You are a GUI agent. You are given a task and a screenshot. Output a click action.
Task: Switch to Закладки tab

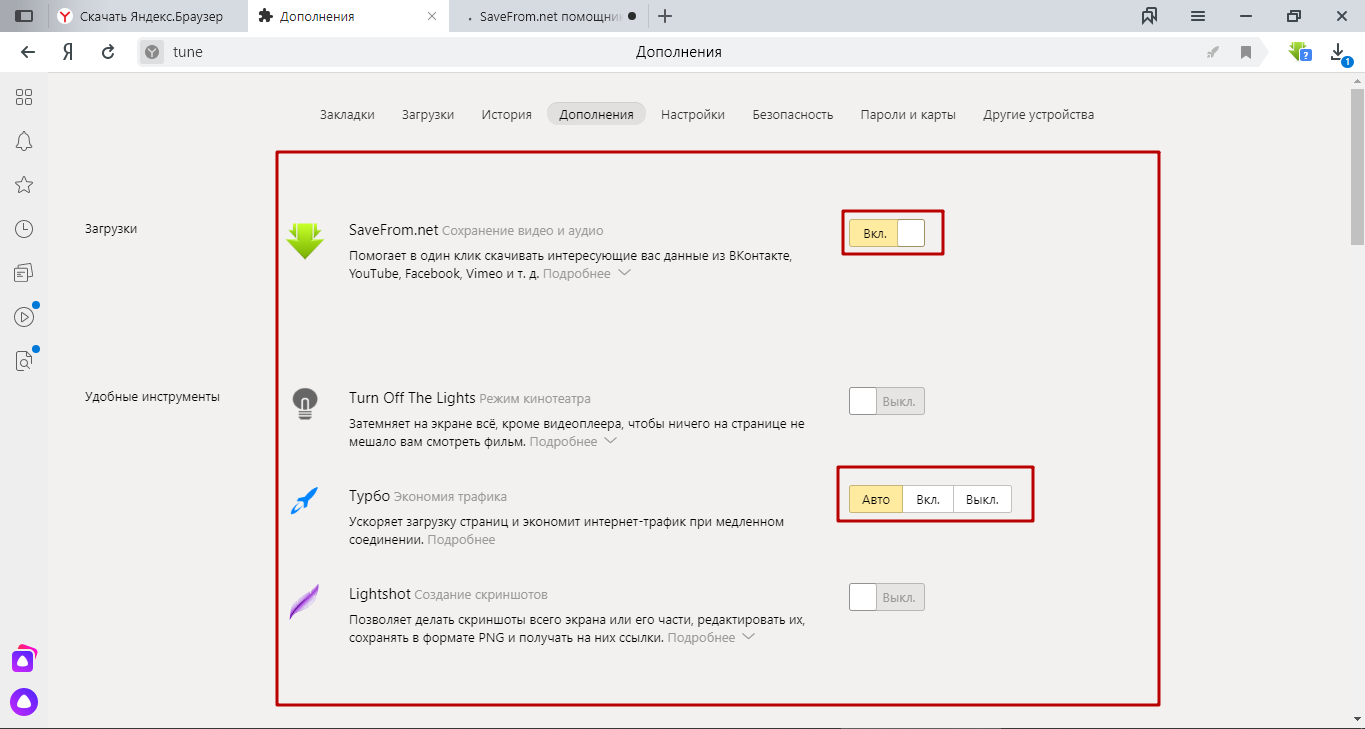click(x=347, y=114)
